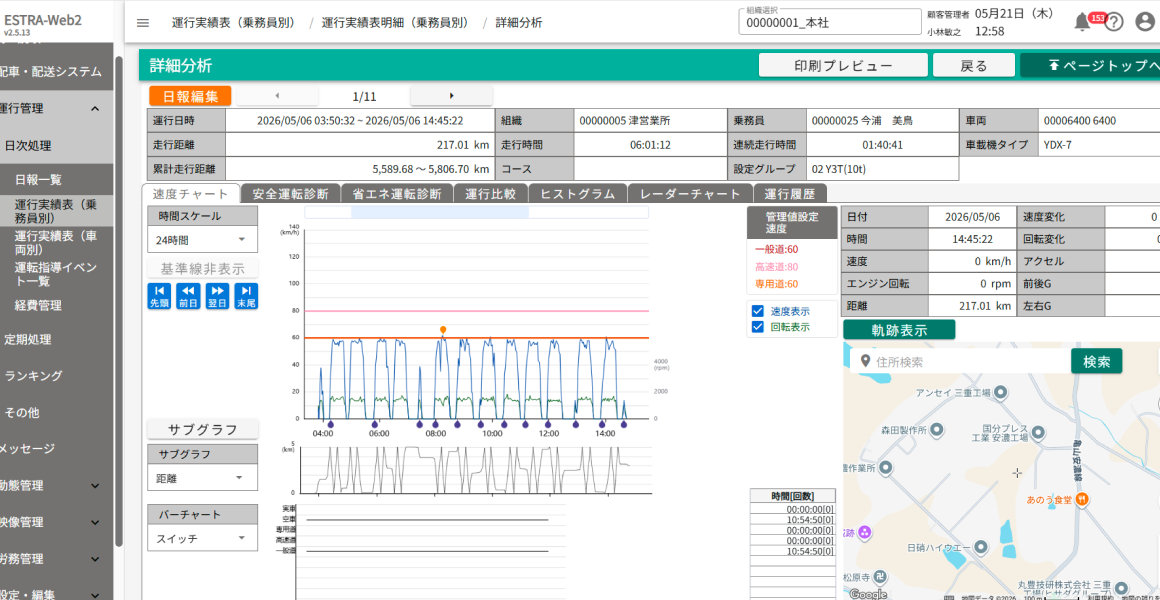Jump to 末尾 (last) chart position
The image size is (1160, 600).
(x=246, y=296)
